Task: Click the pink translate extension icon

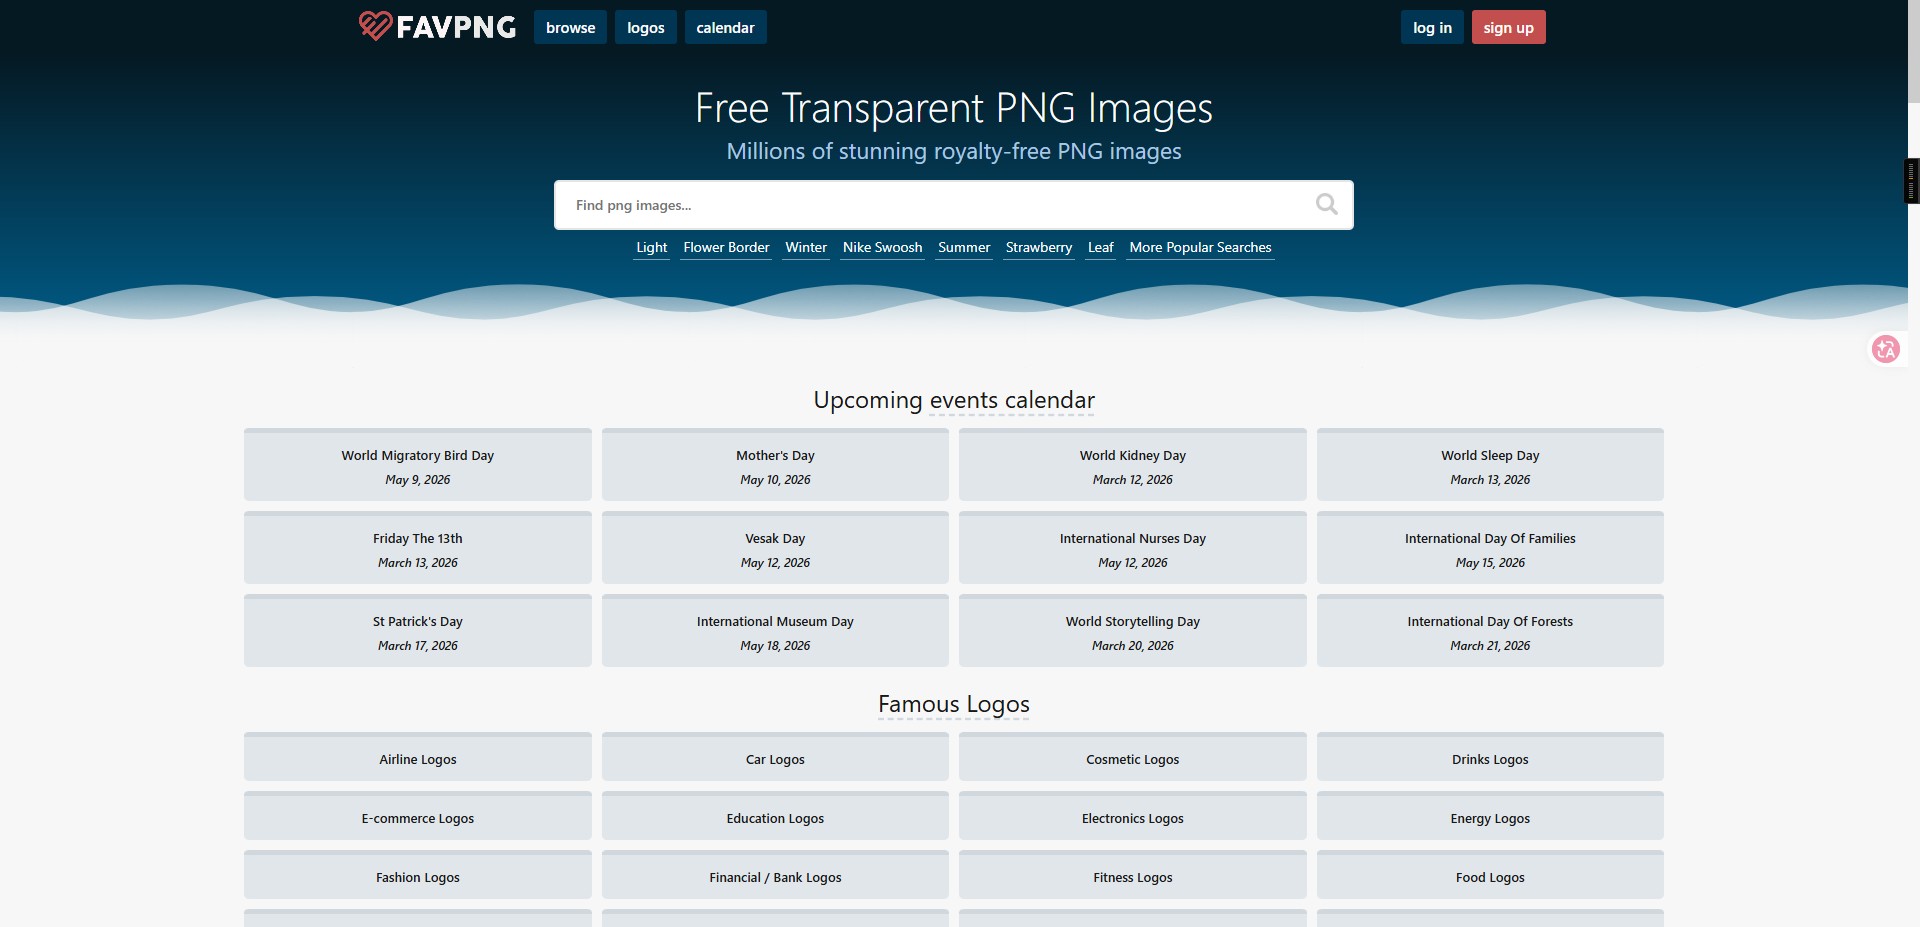Action: point(1886,349)
